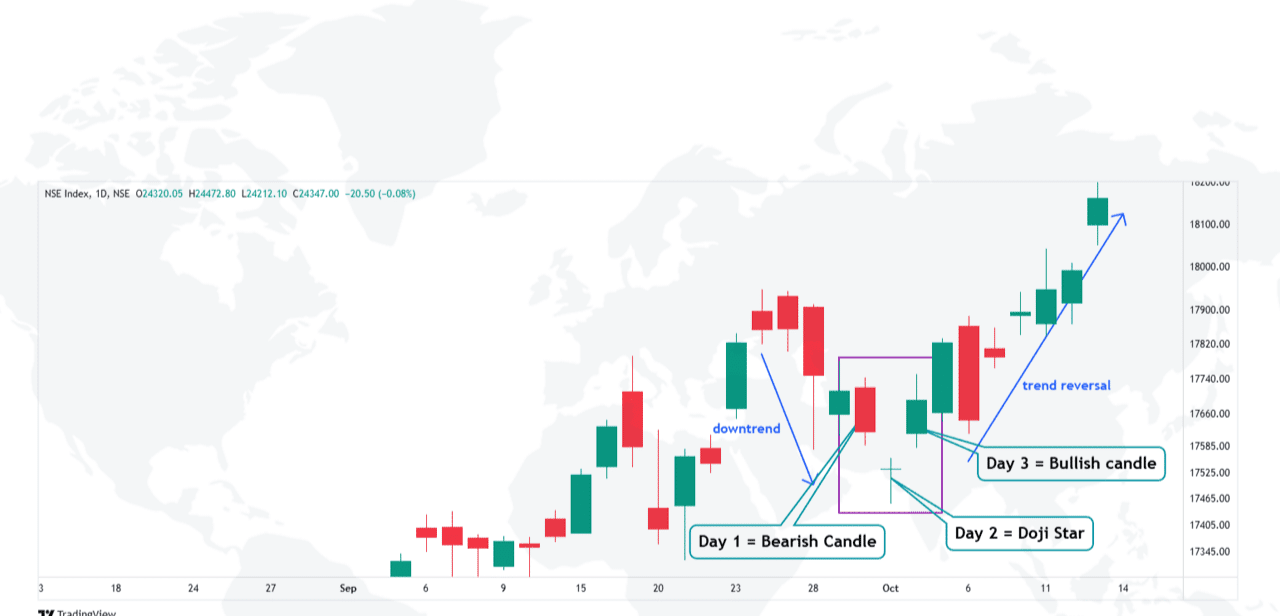Image resolution: width=1280 pixels, height=616 pixels.
Task: Click the 17345.00 price axis label
Action: 1208,552
